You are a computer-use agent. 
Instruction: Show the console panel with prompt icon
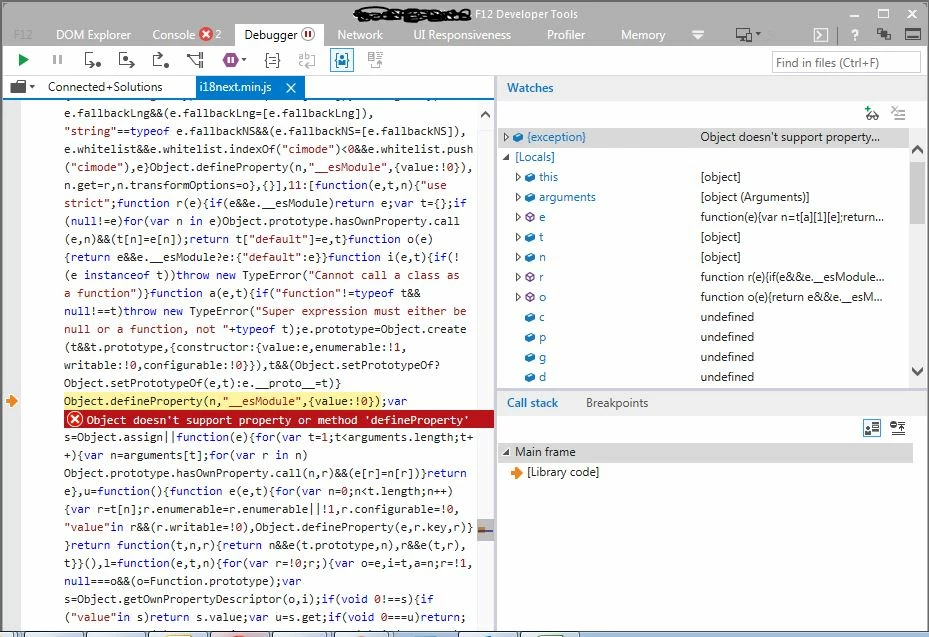tap(821, 35)
